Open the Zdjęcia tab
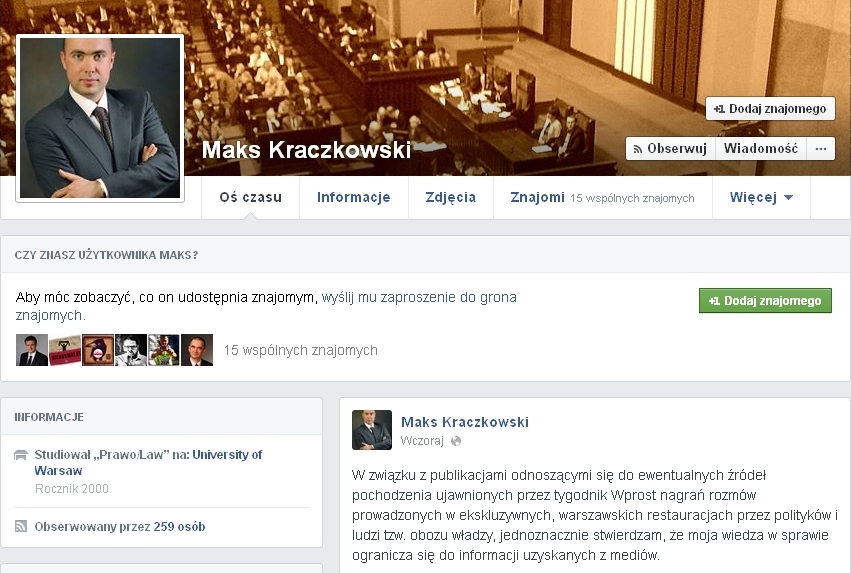 450,198
